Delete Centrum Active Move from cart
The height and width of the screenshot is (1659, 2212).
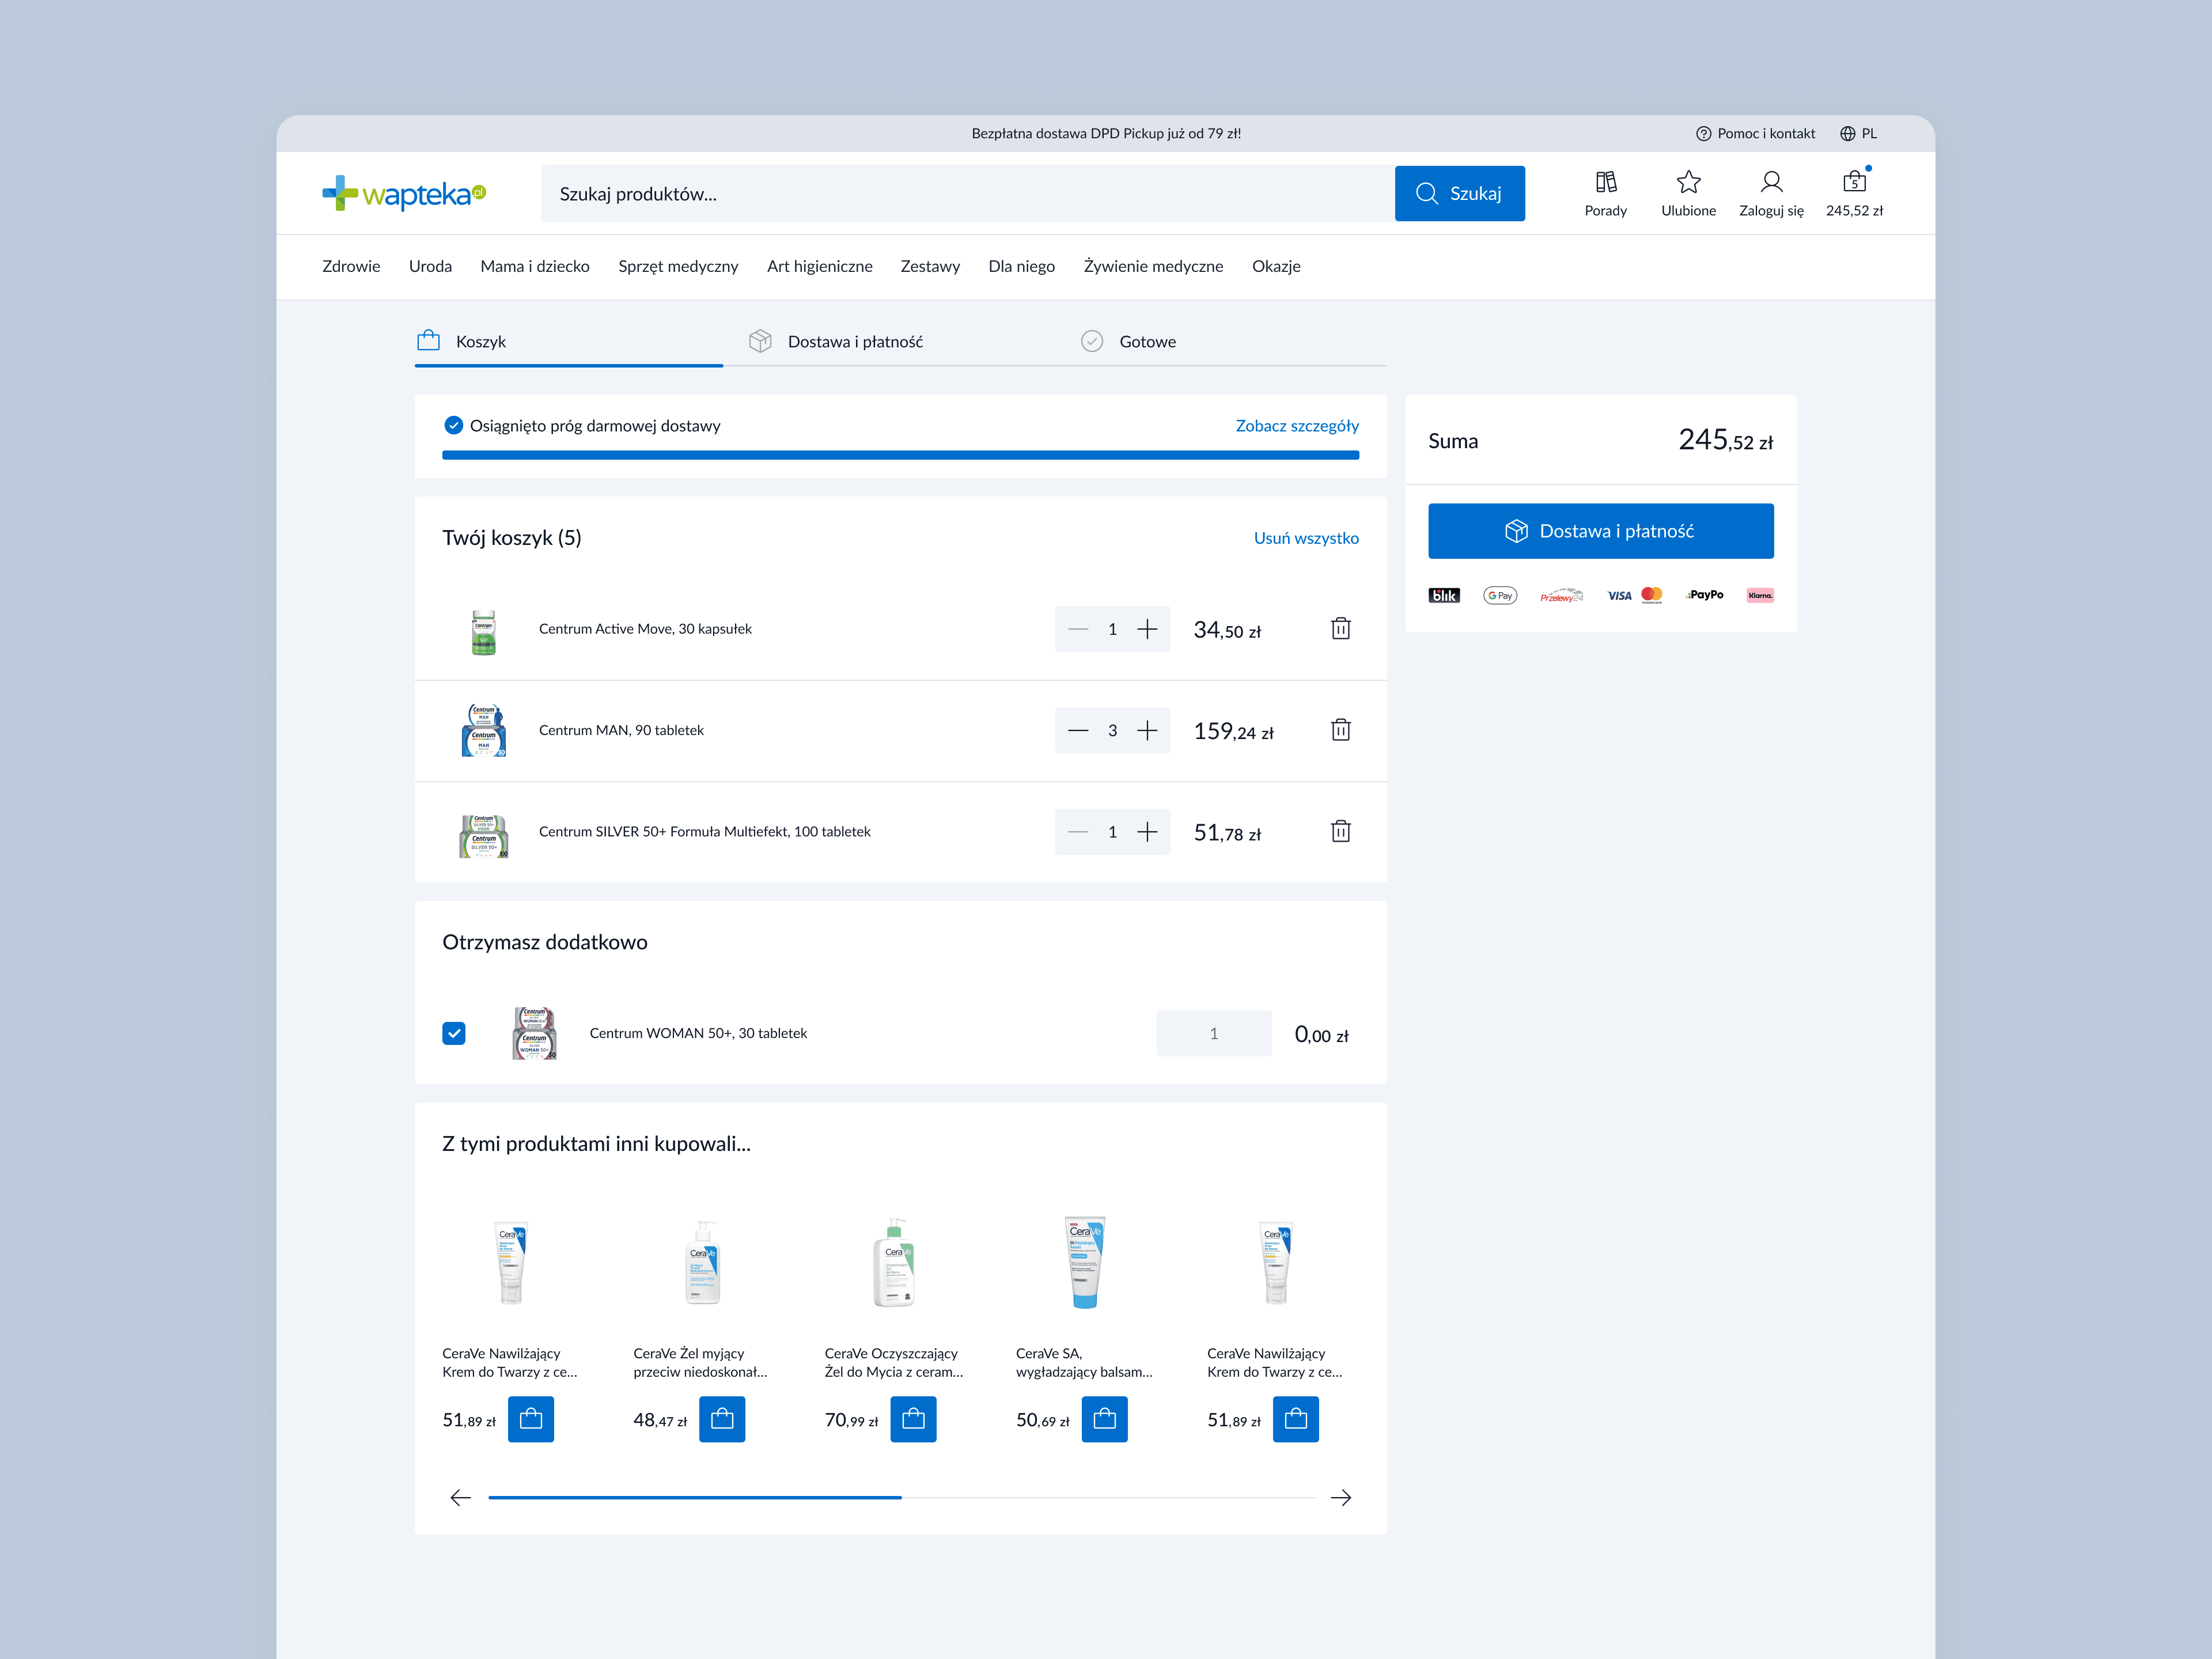(x=1340, y=628)
